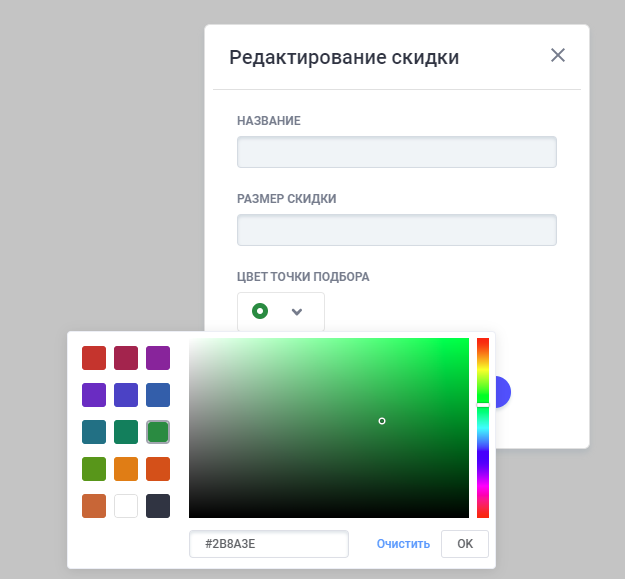Pick the violet color swatch
625x579 pixels.
point(94,395)
